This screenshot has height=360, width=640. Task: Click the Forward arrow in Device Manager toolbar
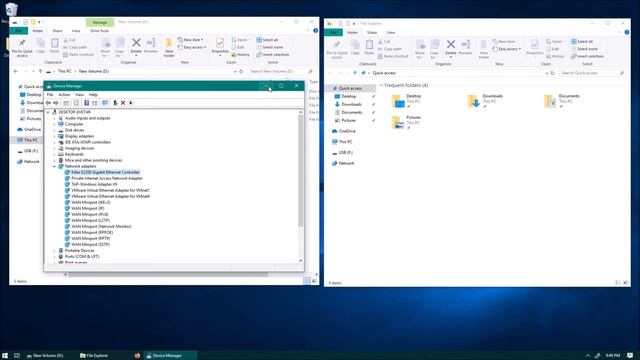pyautogui.click(x=56, y=103)
